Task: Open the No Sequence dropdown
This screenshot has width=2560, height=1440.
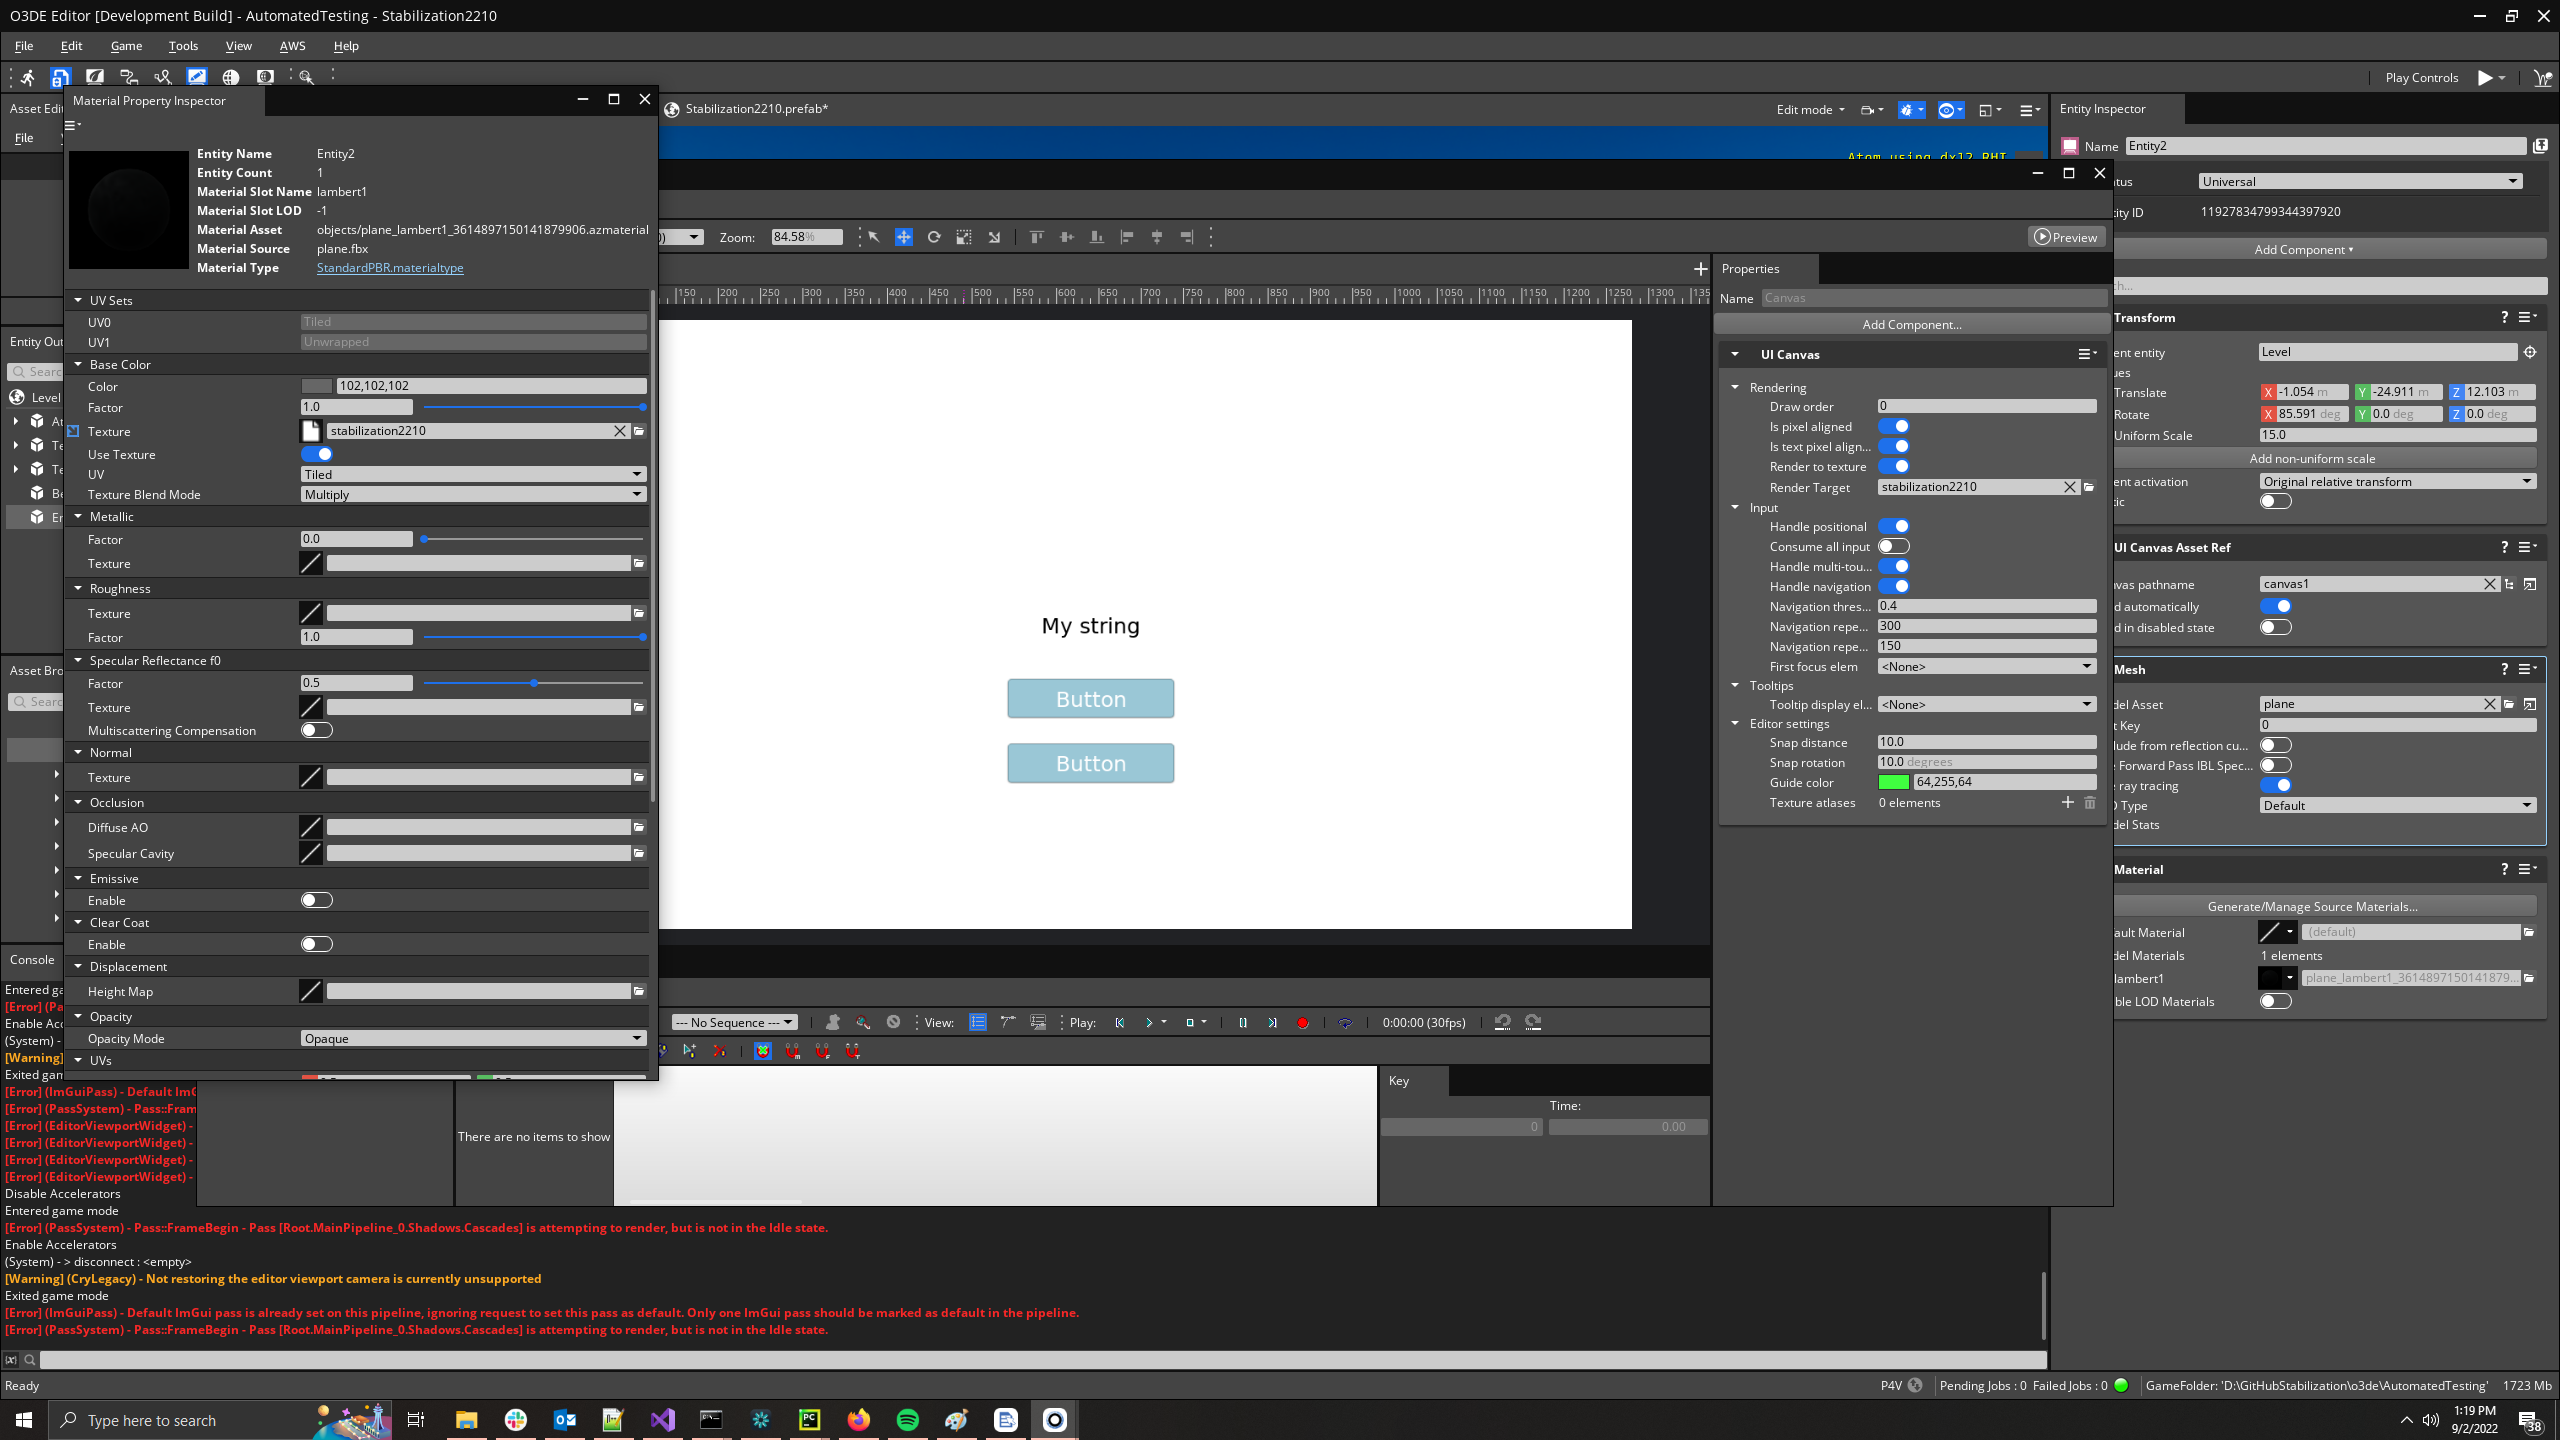Action: pyautogui.click(x=734, y=1022)
